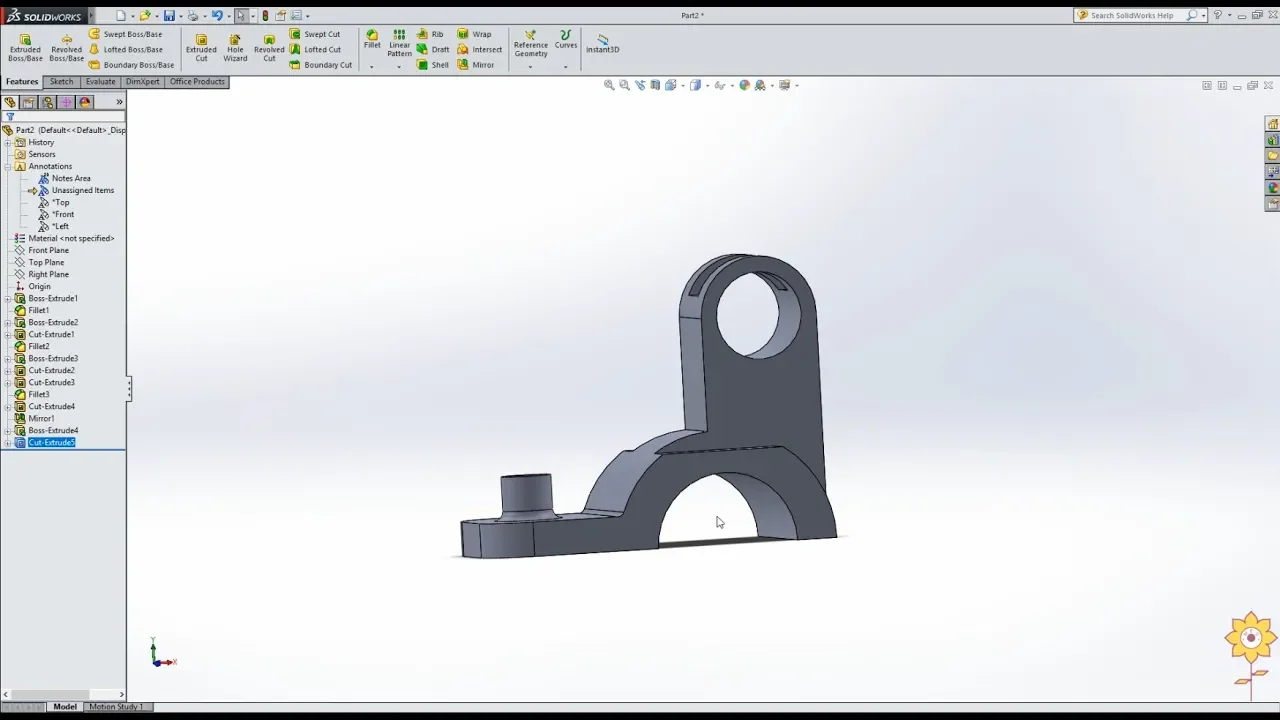This screenshot has width=1280, height=720.
Task: Select Swept Cut feature
Action: [x=315, y=34]
